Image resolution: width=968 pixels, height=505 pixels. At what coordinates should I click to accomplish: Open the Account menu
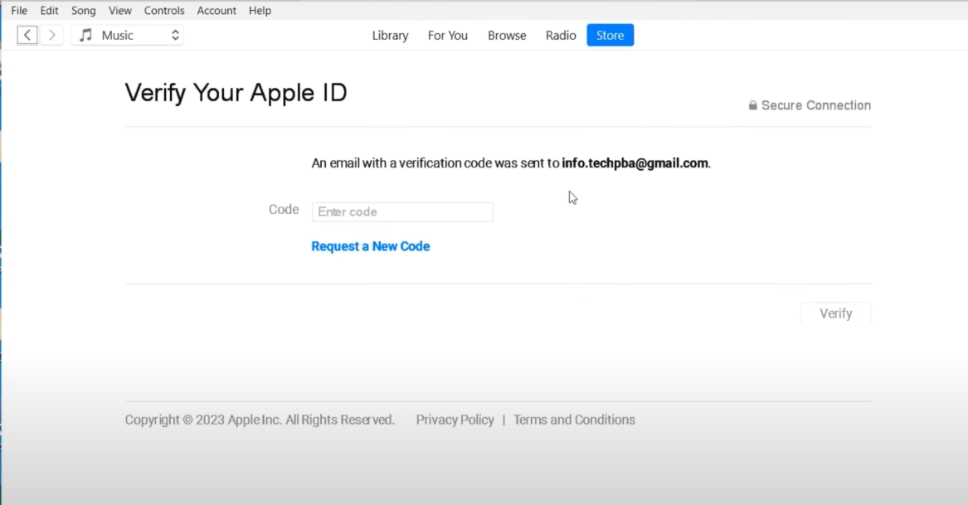point(217,10)
